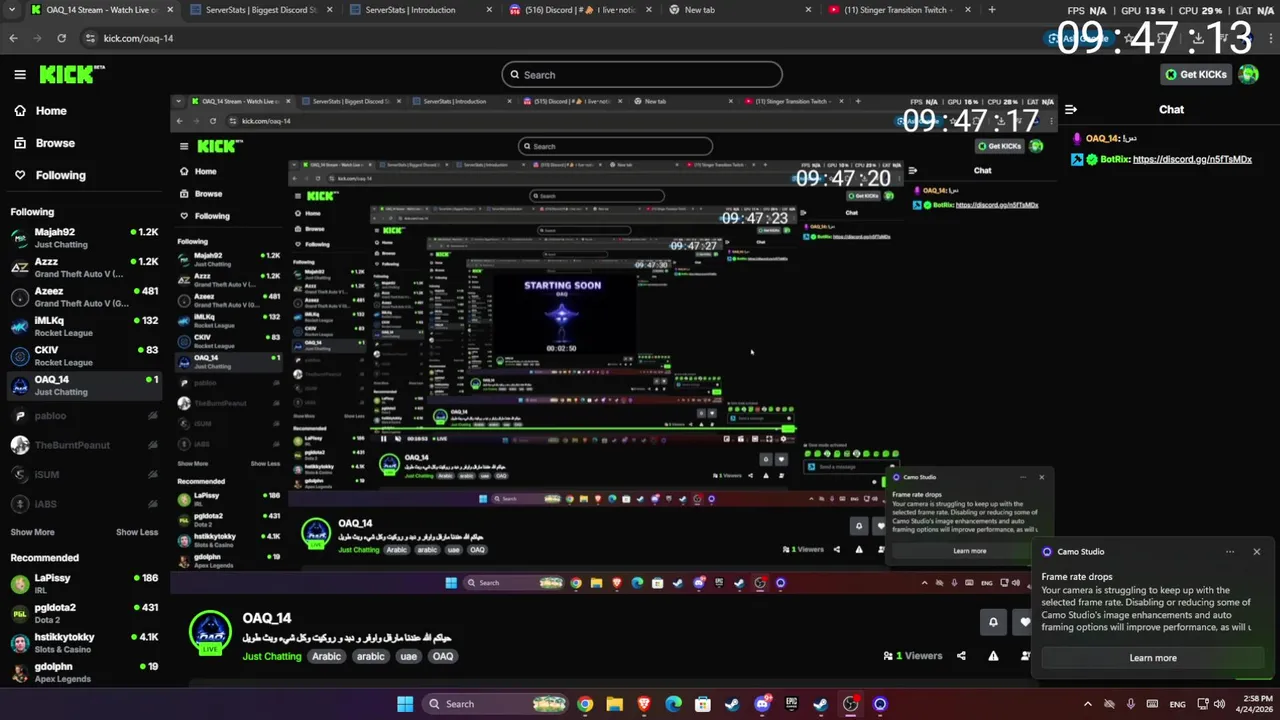Open CKIV Rocket League channel
Image resolution: width=1280 pixels, height=720 pixels.
pos(85,356)
